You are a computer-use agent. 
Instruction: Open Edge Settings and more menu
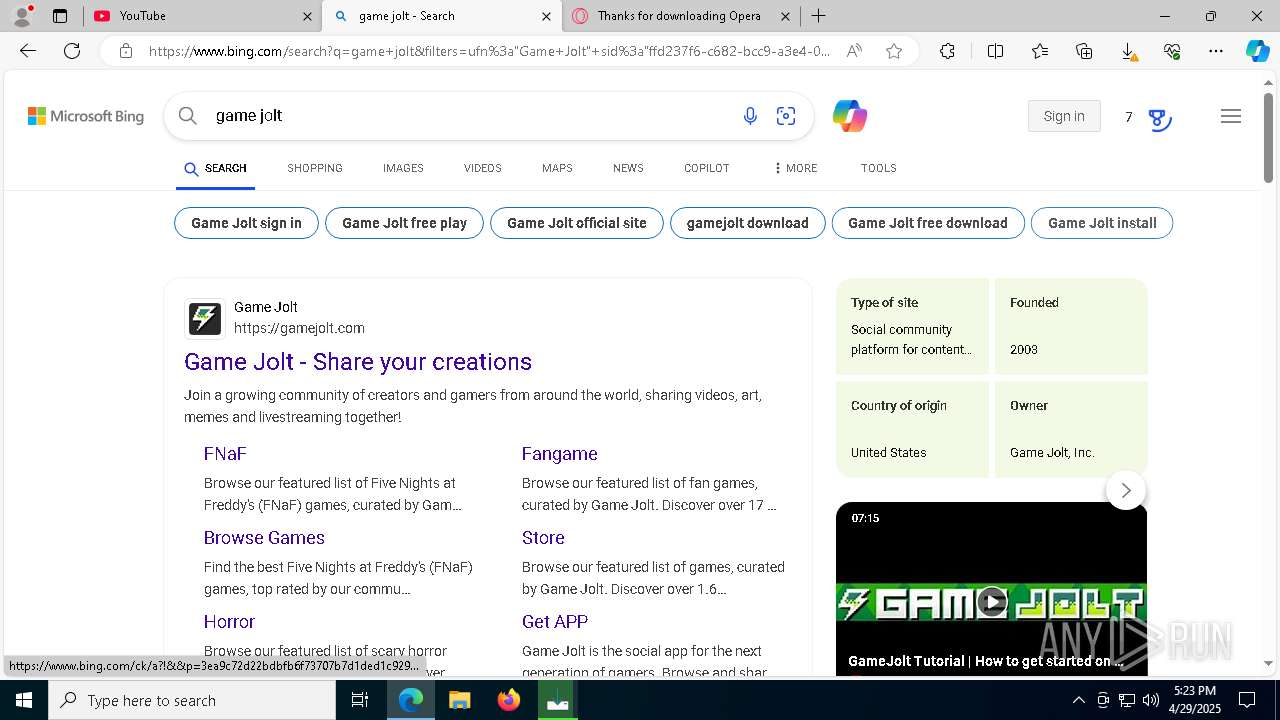click(1216, 51)
